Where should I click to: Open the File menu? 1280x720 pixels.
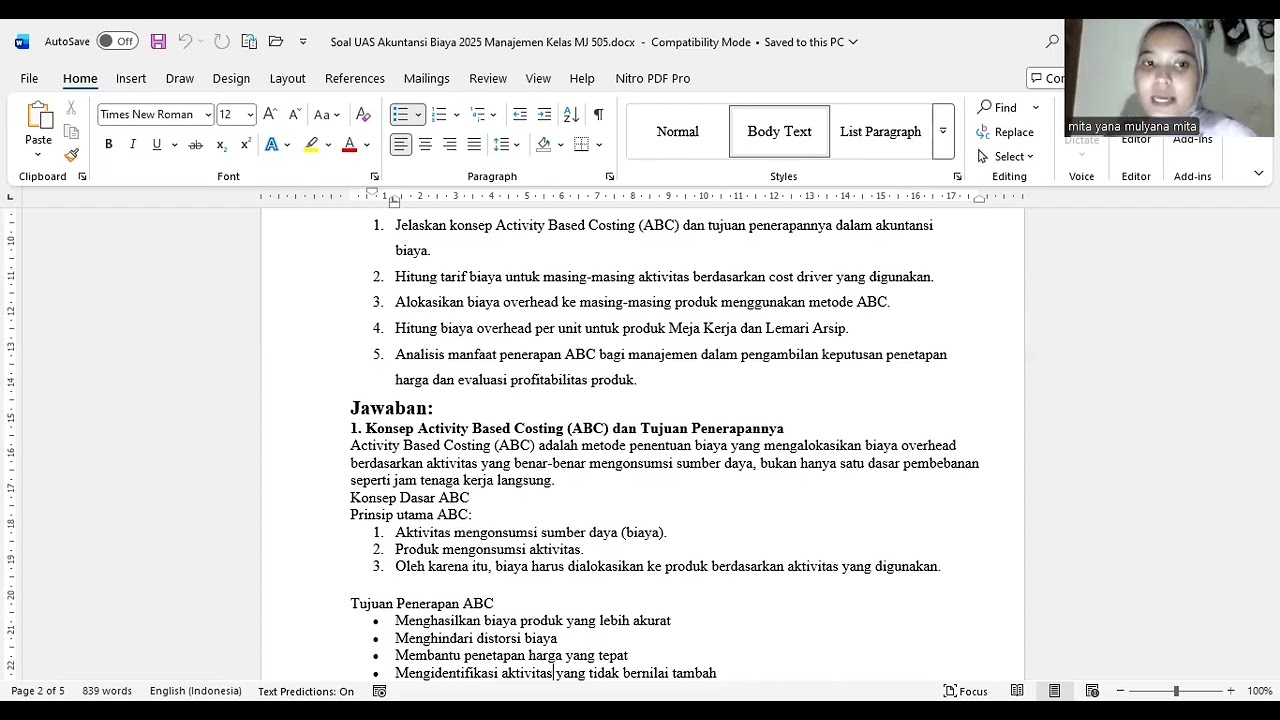tap(29, 79)
